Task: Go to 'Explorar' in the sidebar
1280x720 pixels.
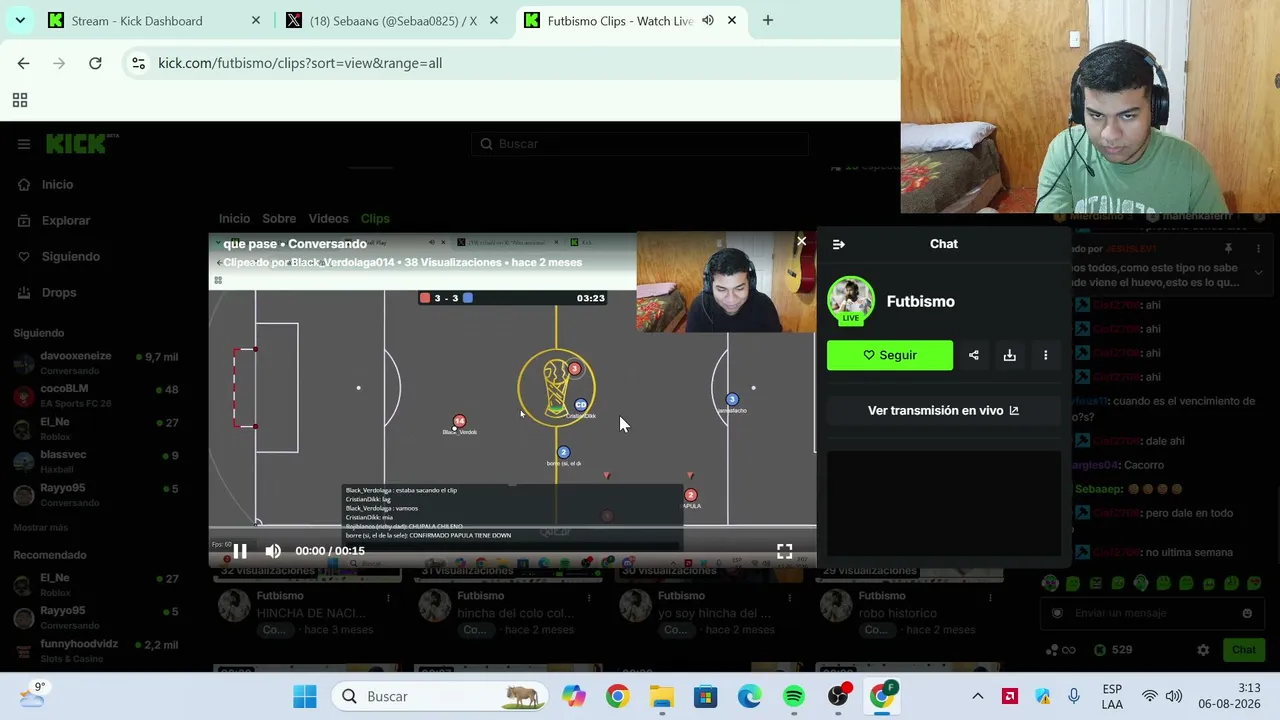Action: (66, 220)
